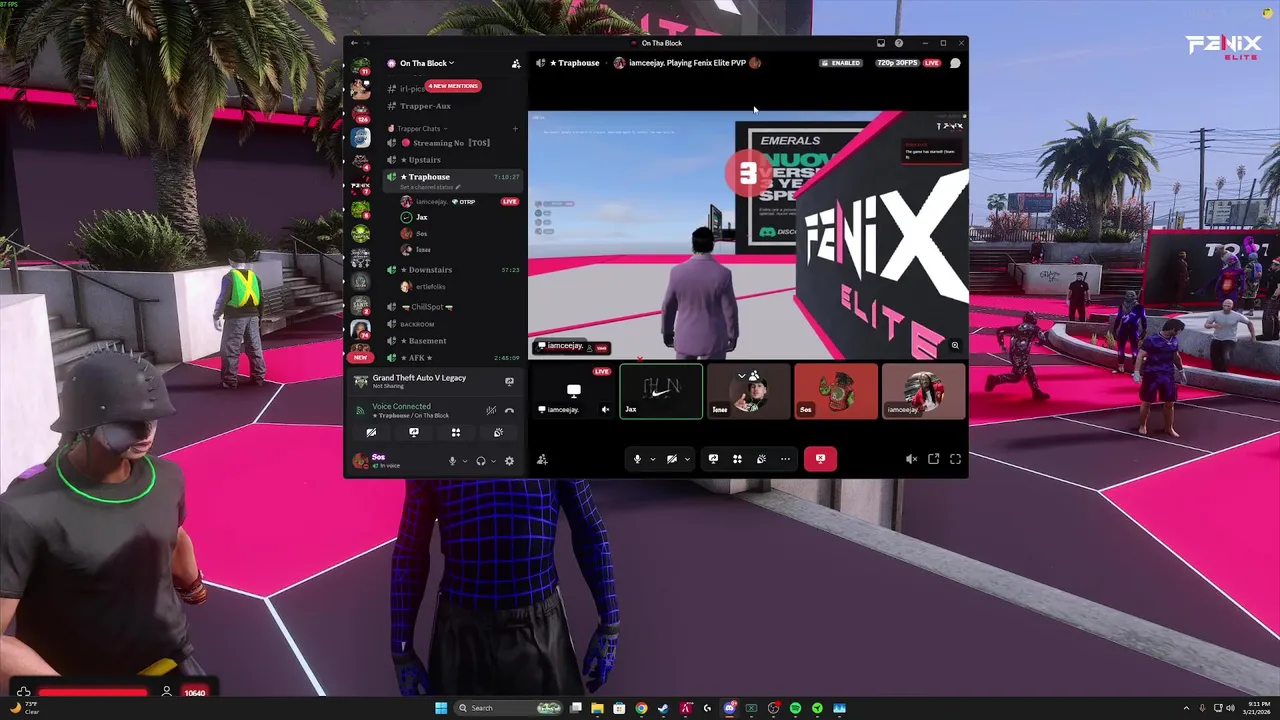The width and height of the screenshot is (1280, 720).
Task: Open stream quality 720p 30FPS badge
Action: (x=897, y=63)
